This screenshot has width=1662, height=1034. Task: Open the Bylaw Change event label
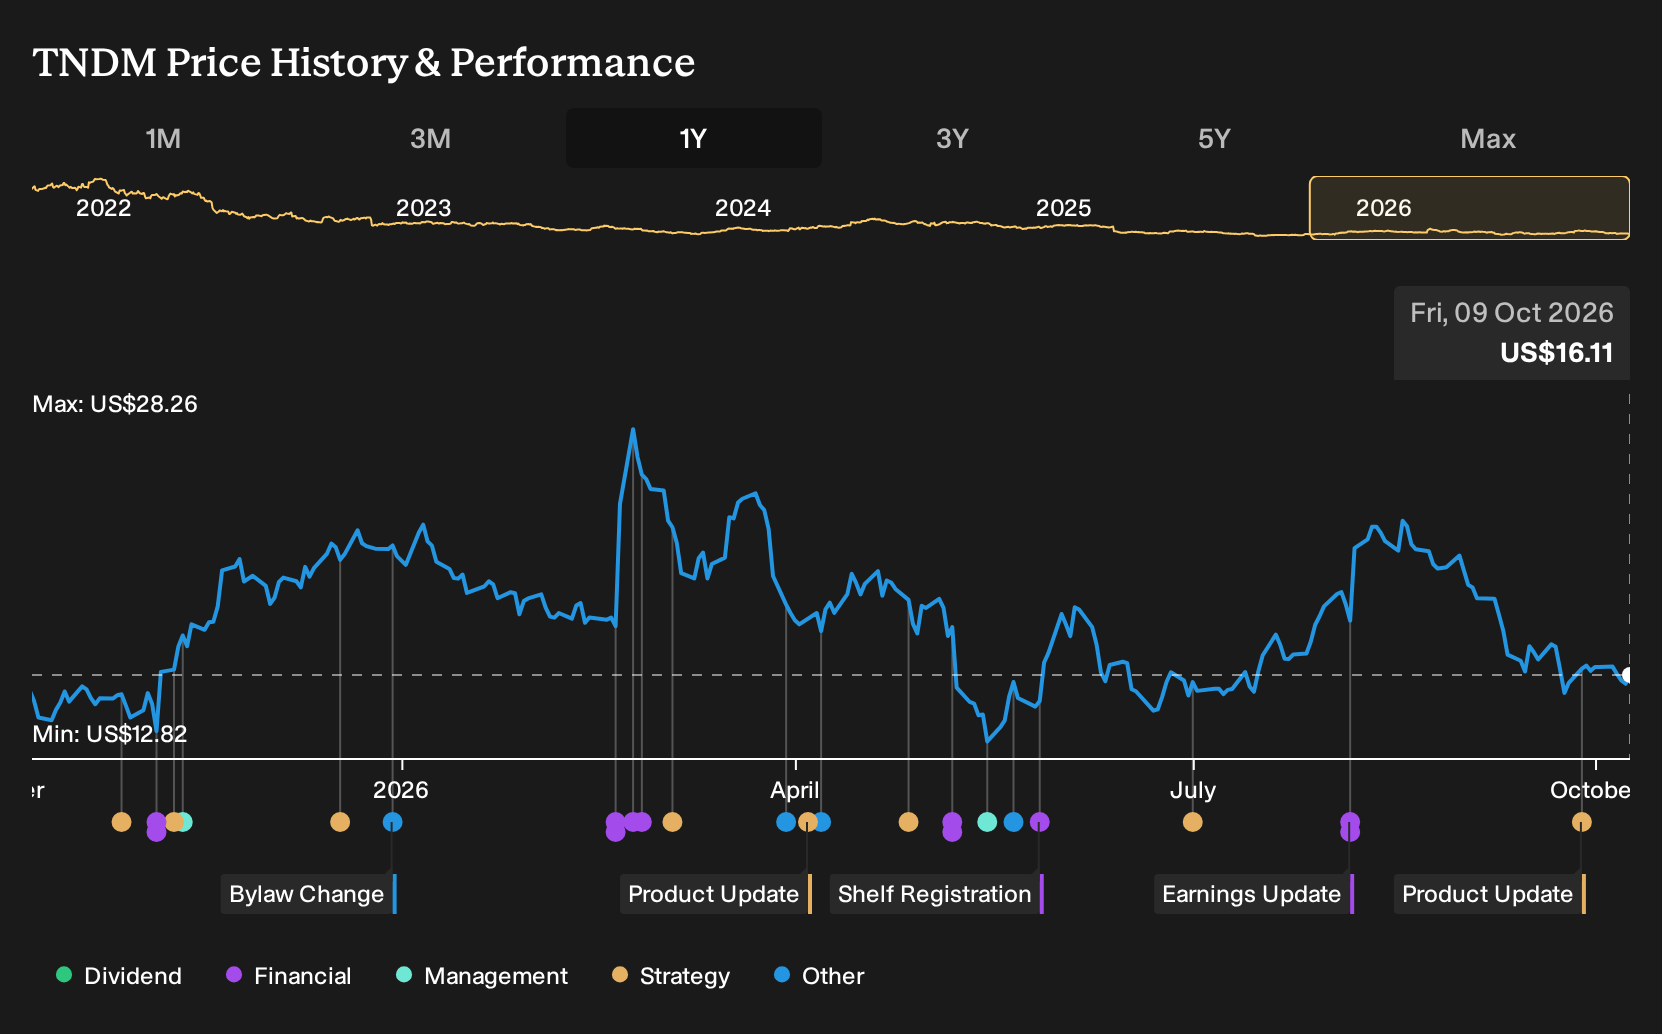click(x=308, y=894)
